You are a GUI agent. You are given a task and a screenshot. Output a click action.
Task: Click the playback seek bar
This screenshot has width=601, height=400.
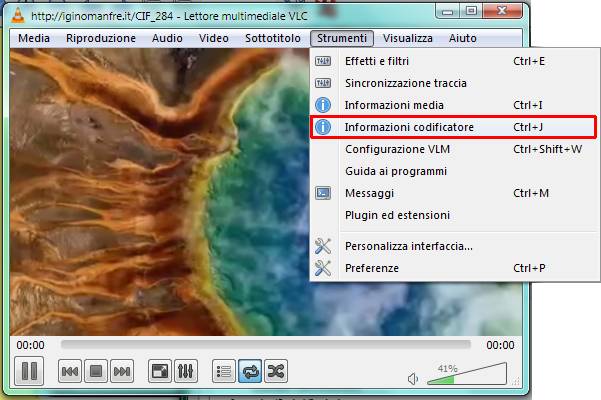(265, 344)
